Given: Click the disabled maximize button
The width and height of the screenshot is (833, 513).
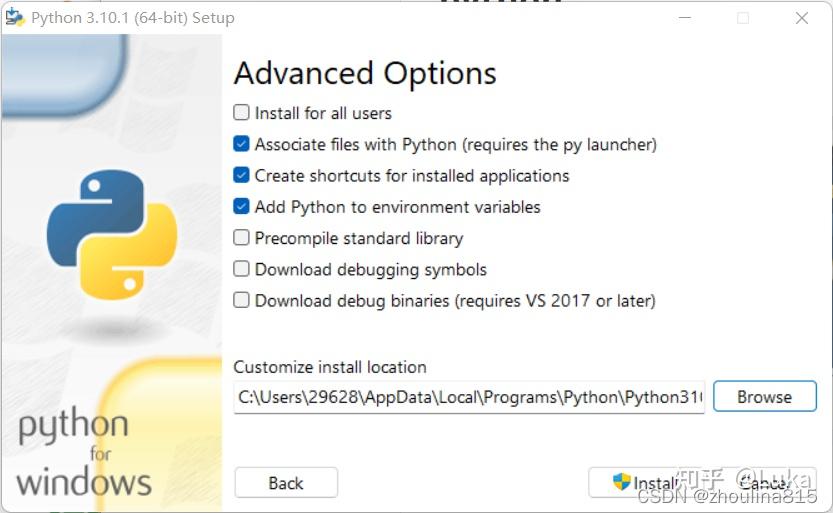Looking at the screenshot, I should click(743, 18).
